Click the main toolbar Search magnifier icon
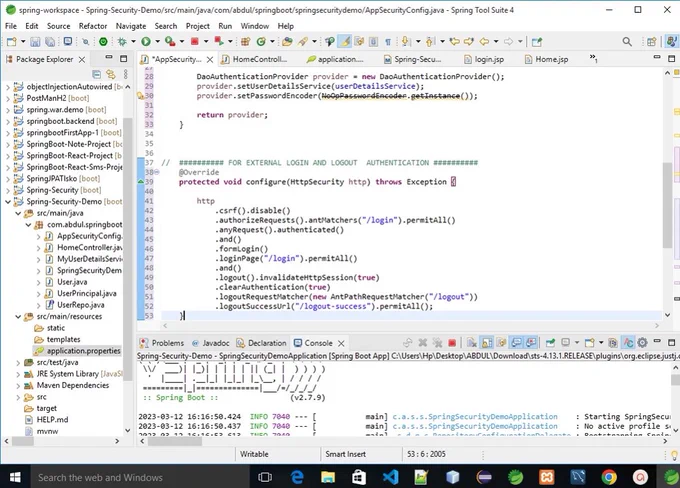The width and height of the screenshot is (680, 488). click(x=627, y=42)
